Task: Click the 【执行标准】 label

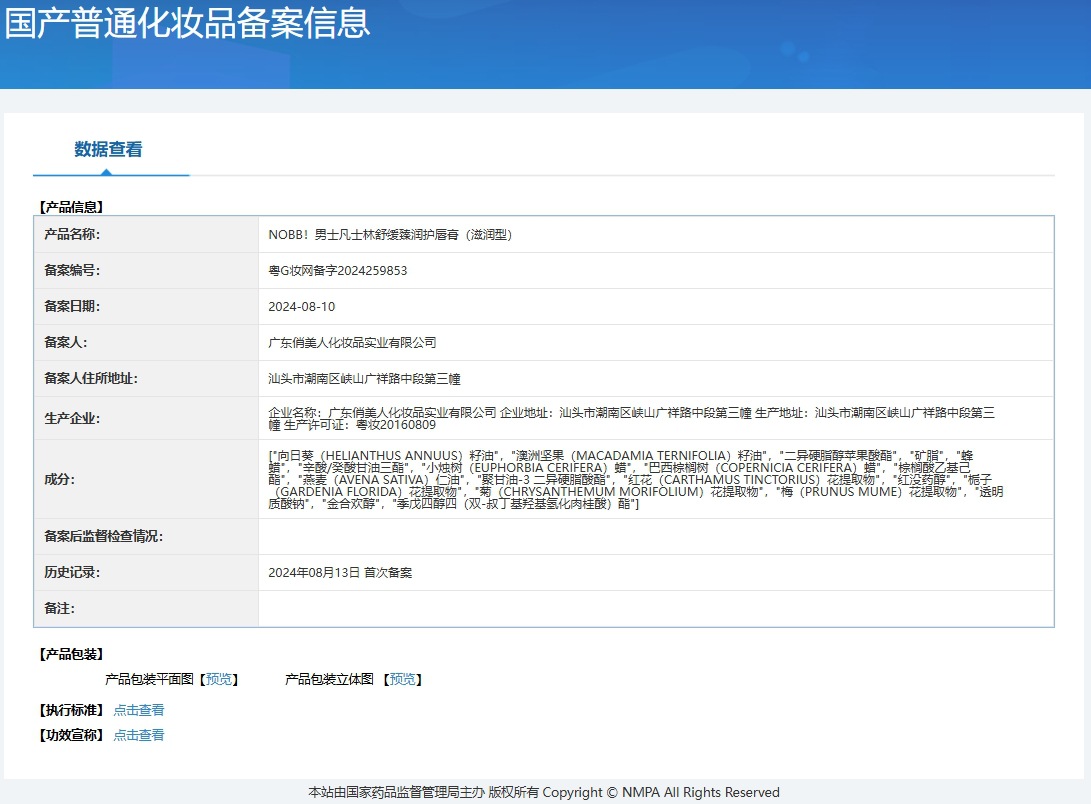Action: (x=72, y=710)
